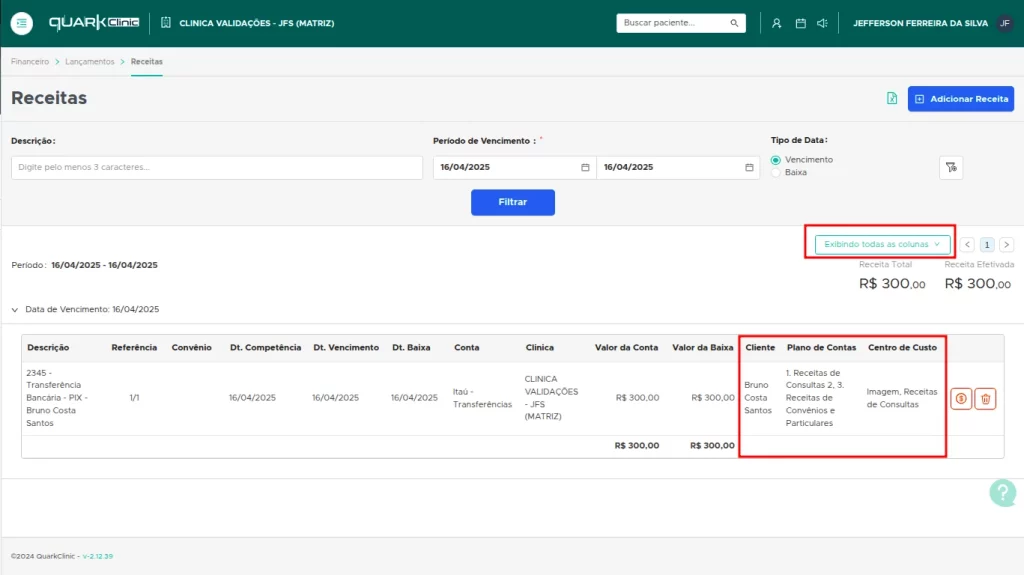Viewport: 1024px width, 575px height.
Task: Open advanced filter funnel icon
Action: click(951, 167)
